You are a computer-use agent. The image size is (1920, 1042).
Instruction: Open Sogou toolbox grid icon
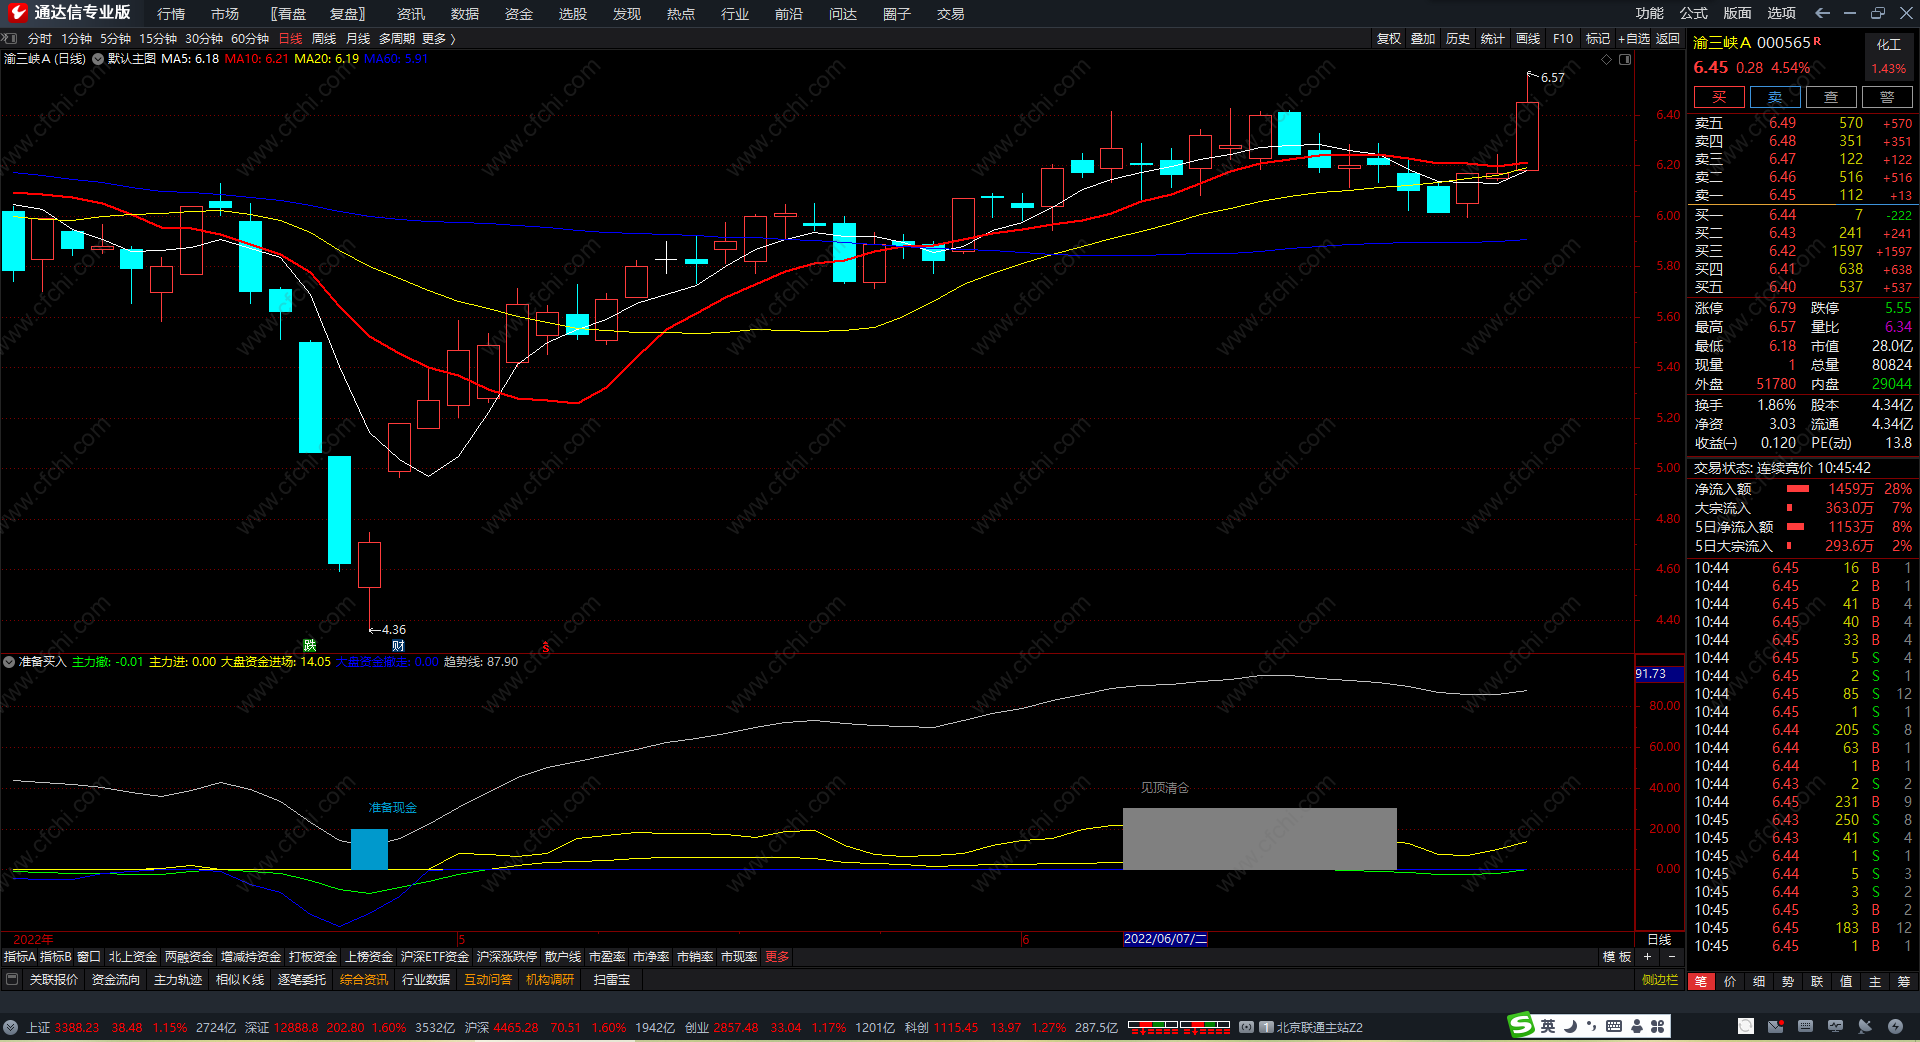tap(1658, 1026)
